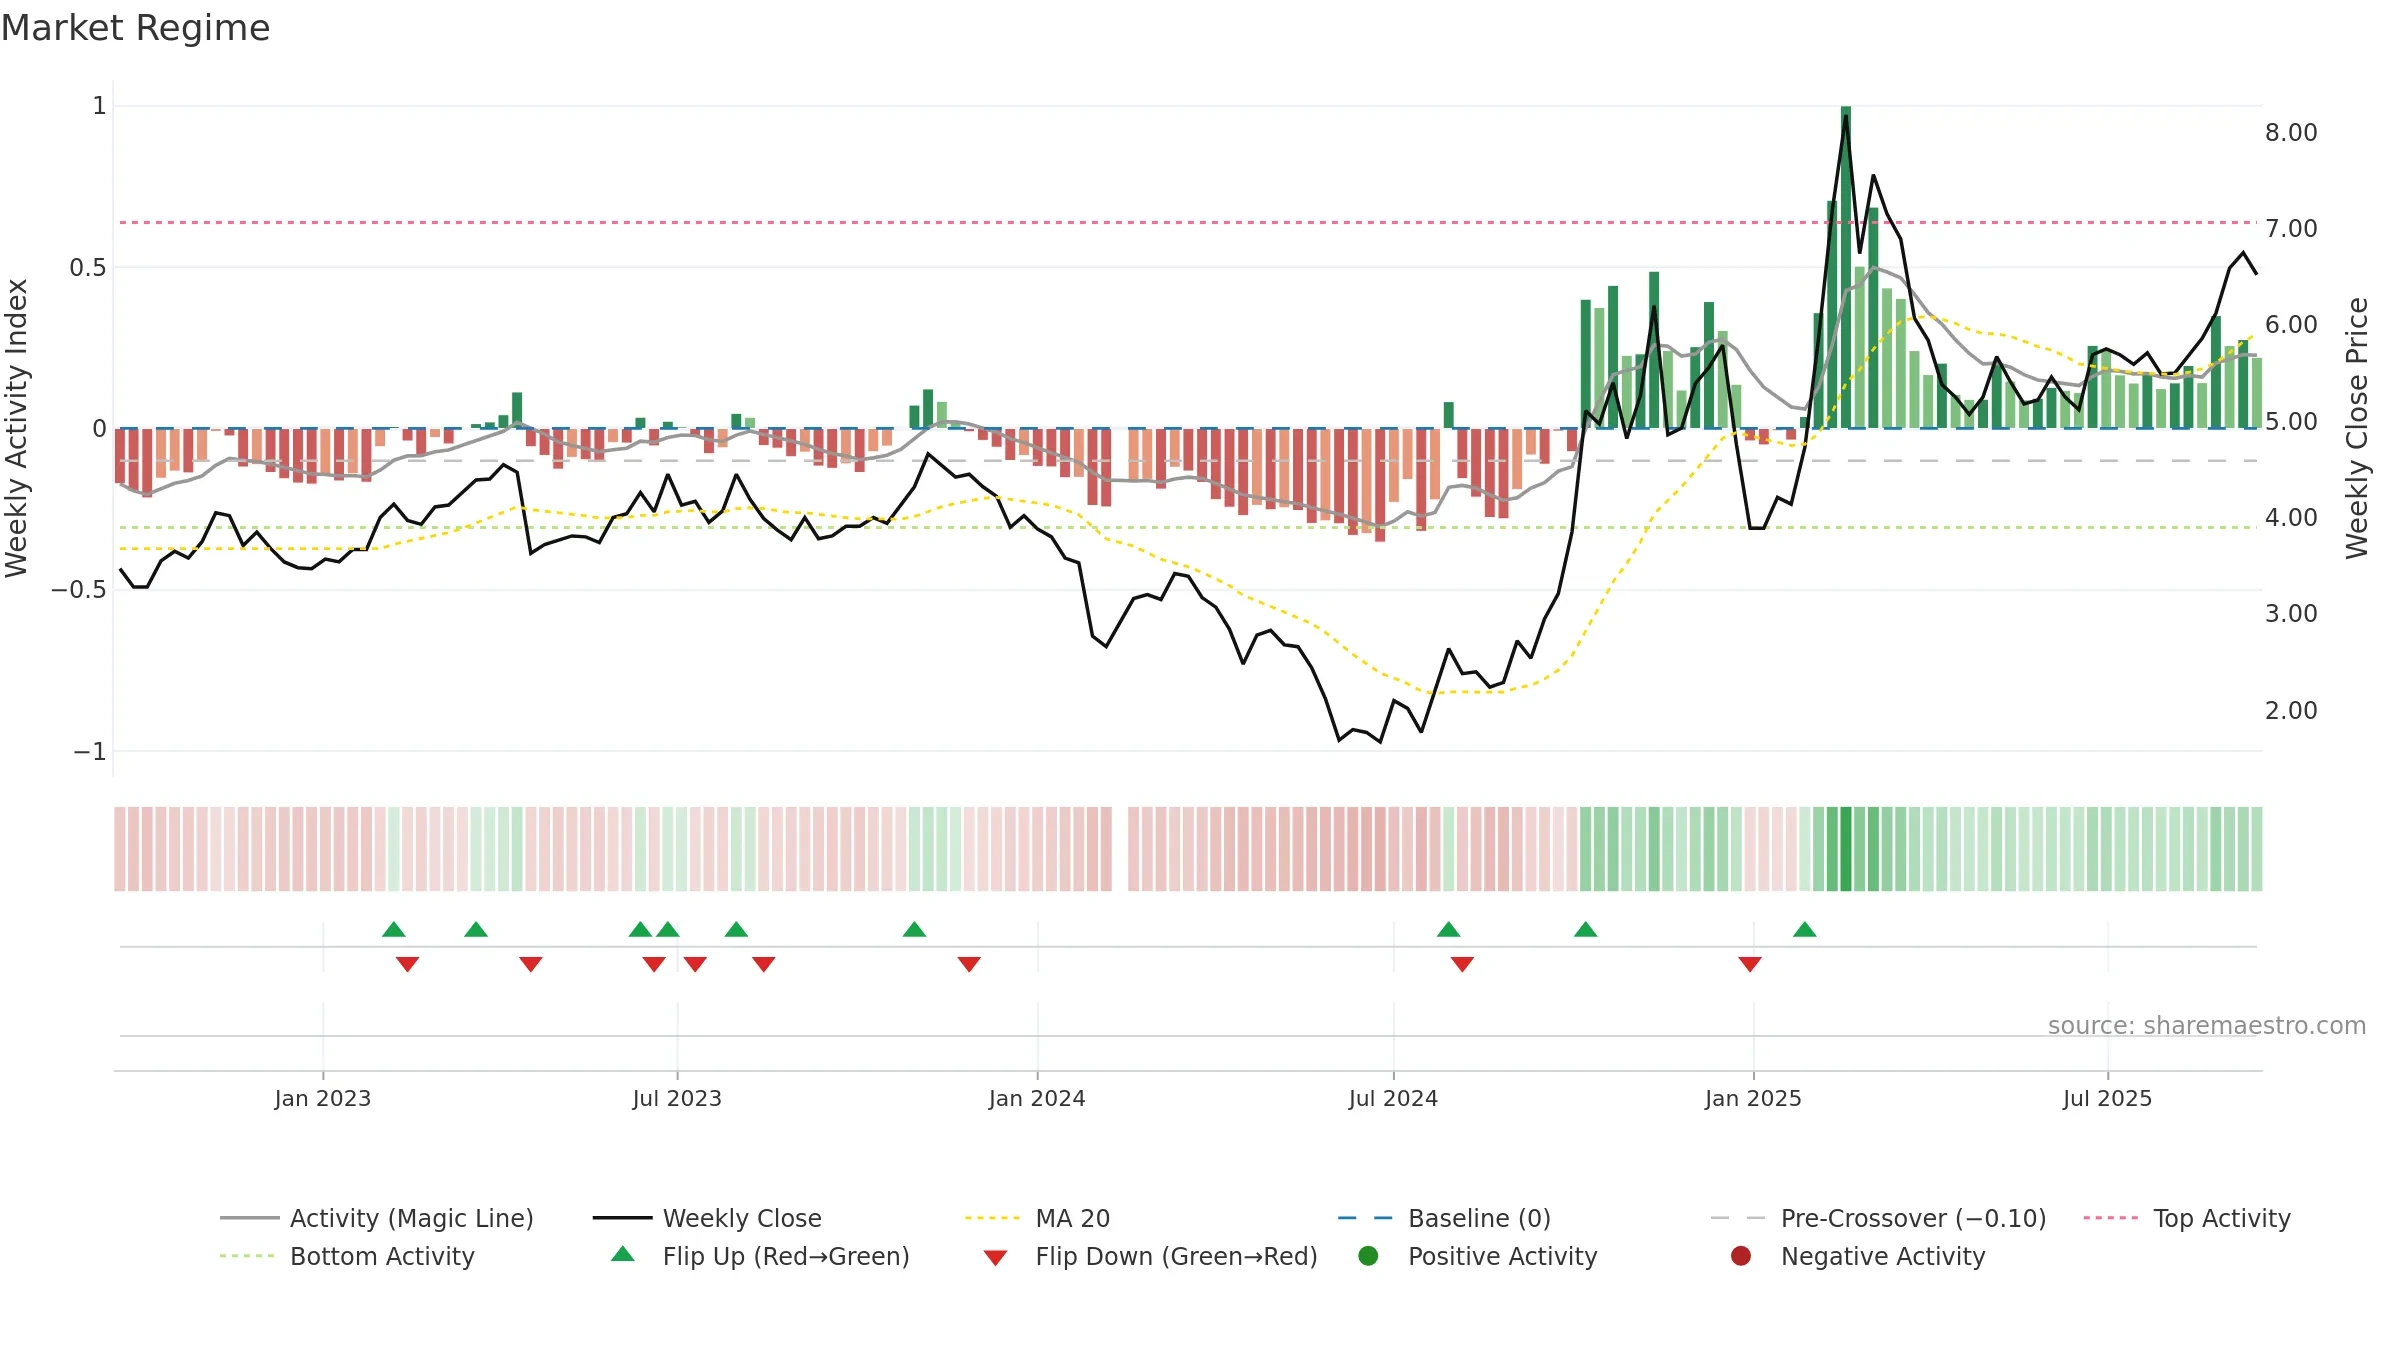Select the Flip Up triangle nearest Jan 2025

1805,930
